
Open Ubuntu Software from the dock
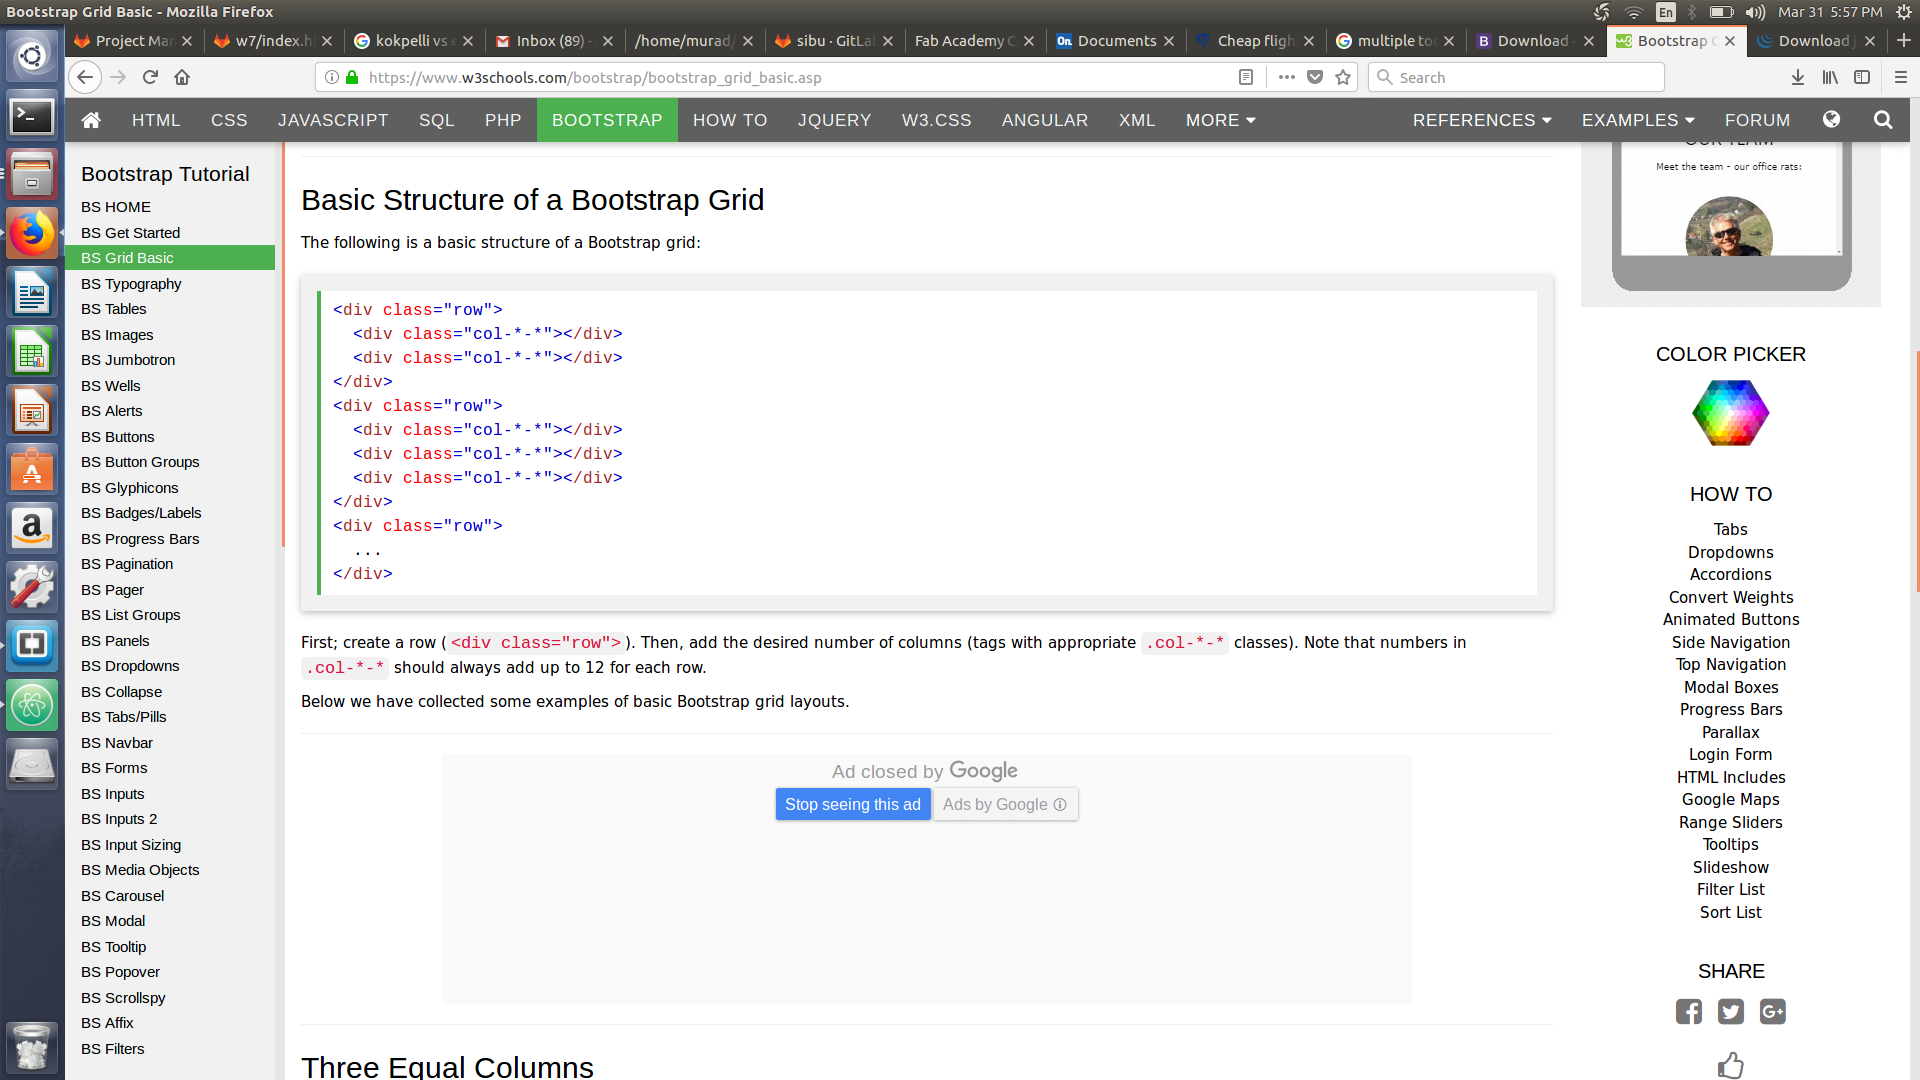pyautogui.click(x=32, y=468)
